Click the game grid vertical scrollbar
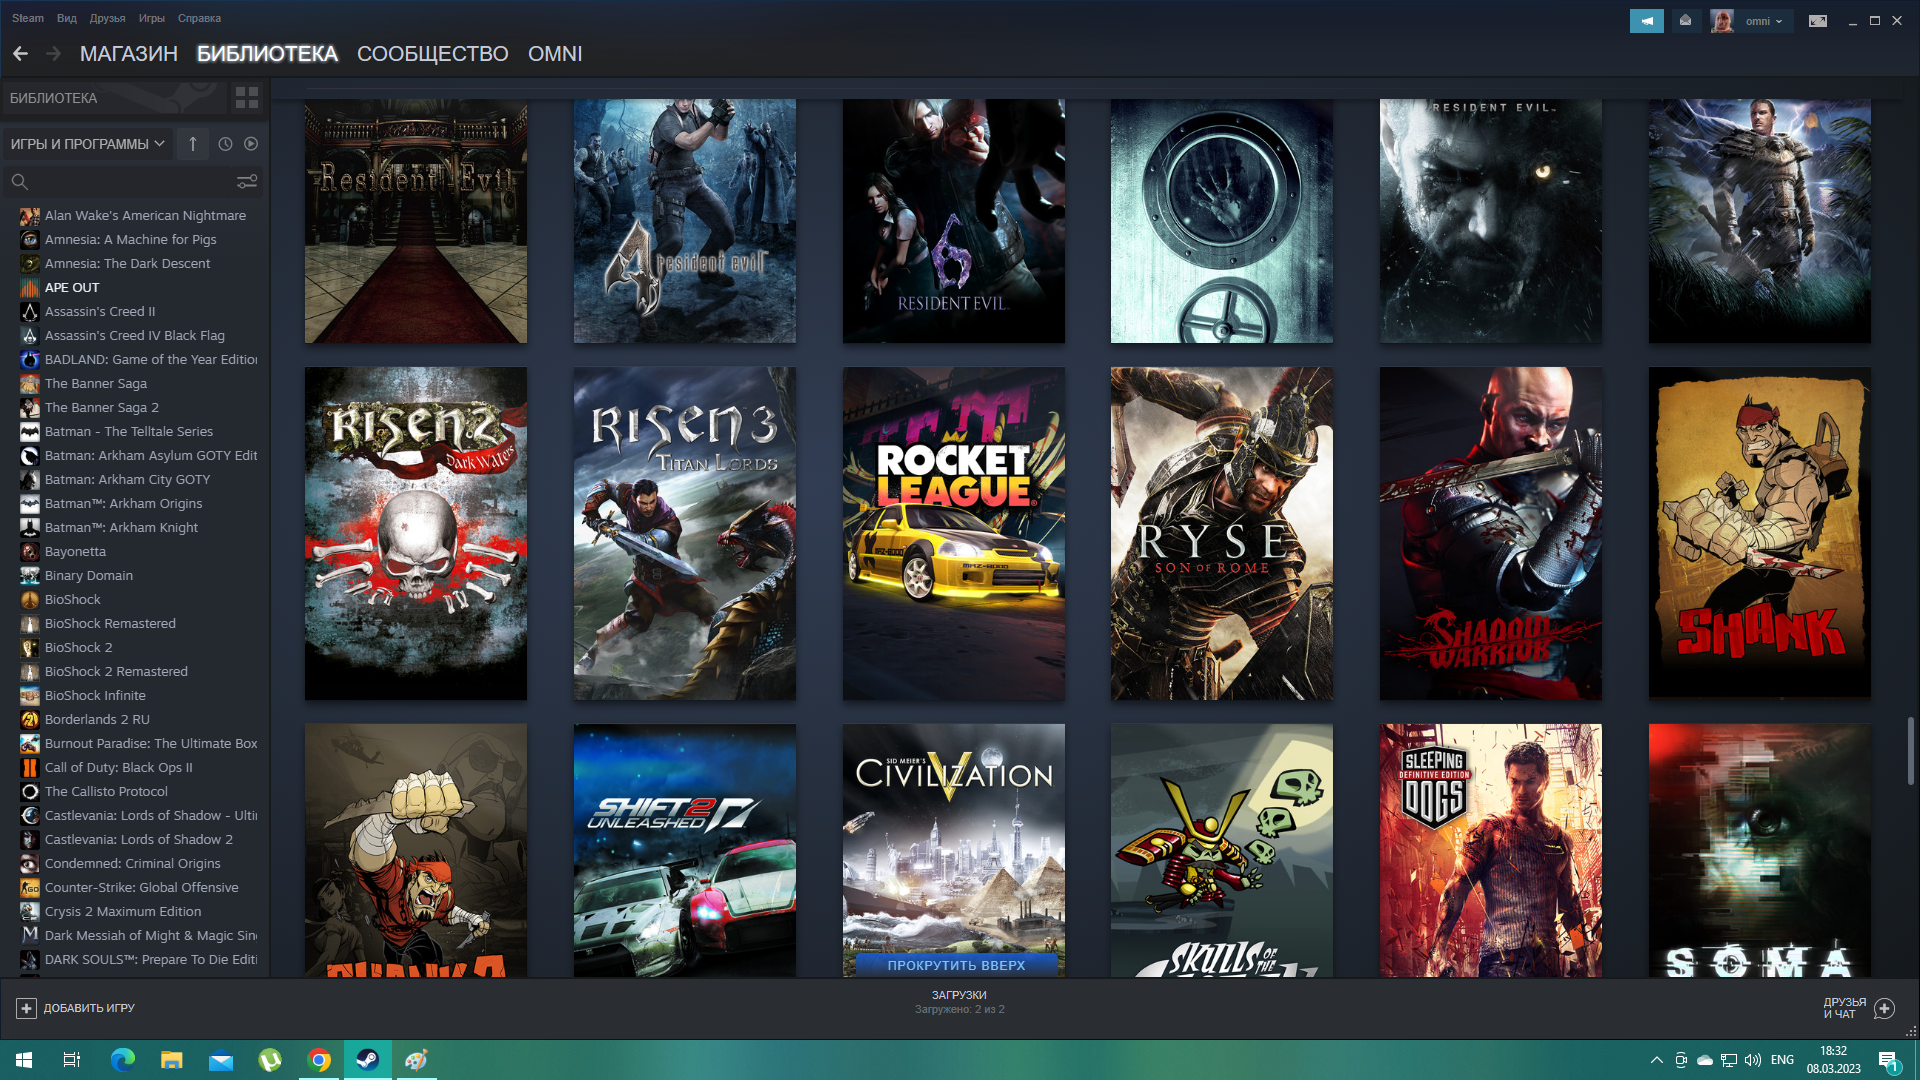Image resolution: width=1920 pixels, height=1080 pixels. tap(1910, 750)
